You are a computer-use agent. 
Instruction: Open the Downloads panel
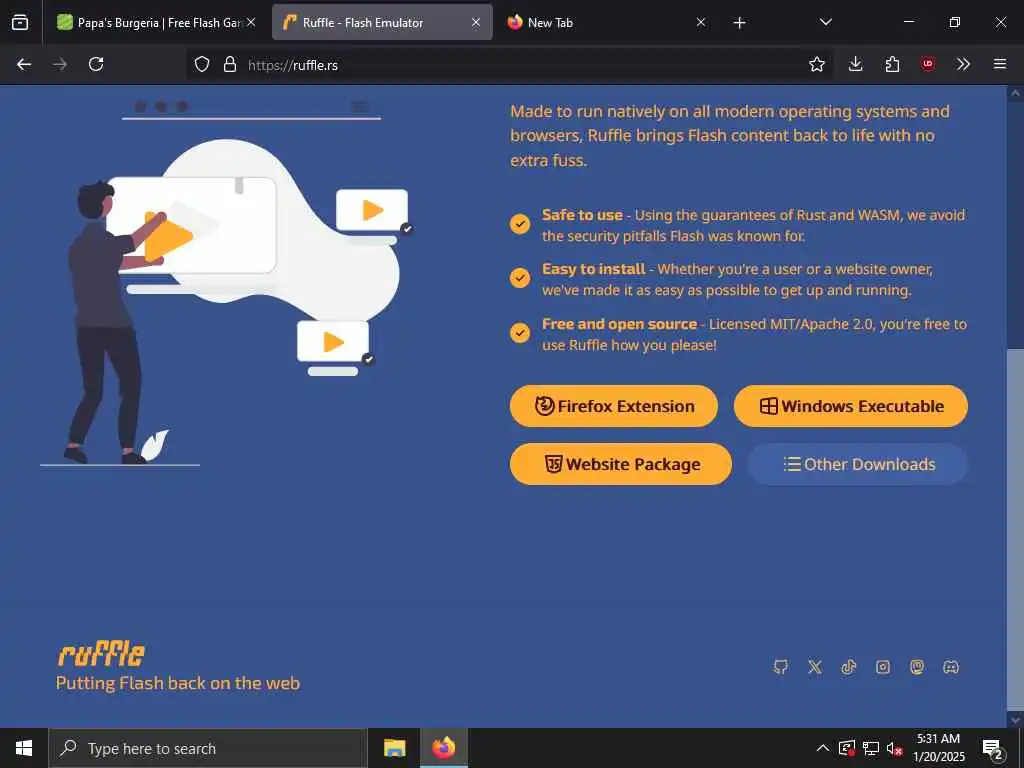(x=856, y=64)
